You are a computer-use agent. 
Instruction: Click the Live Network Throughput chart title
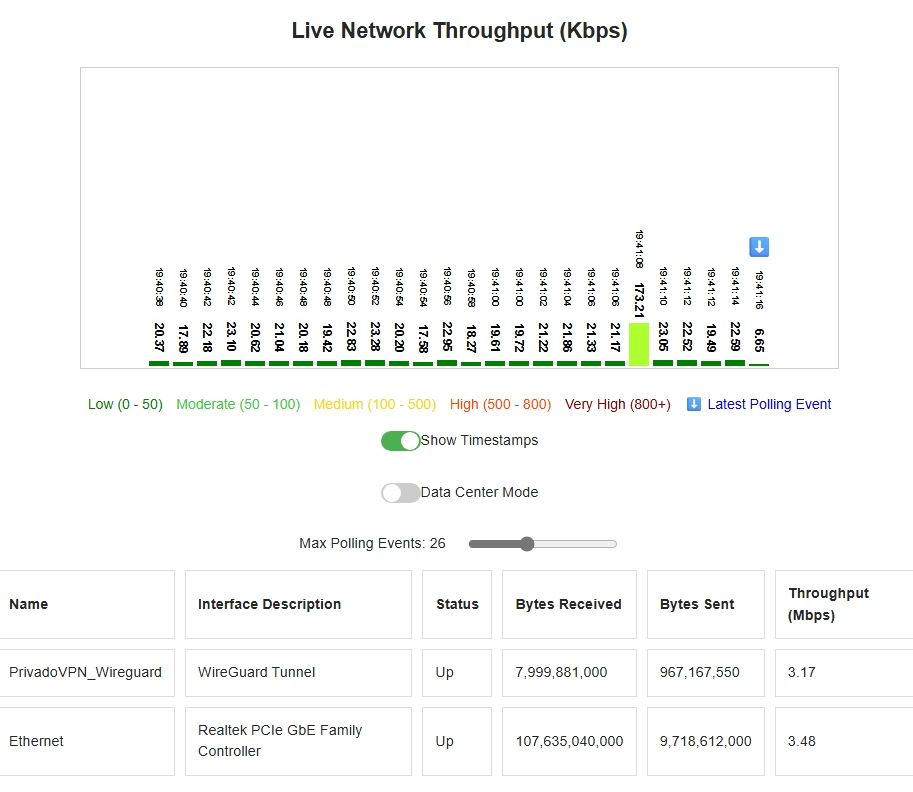tap(459, 31)
